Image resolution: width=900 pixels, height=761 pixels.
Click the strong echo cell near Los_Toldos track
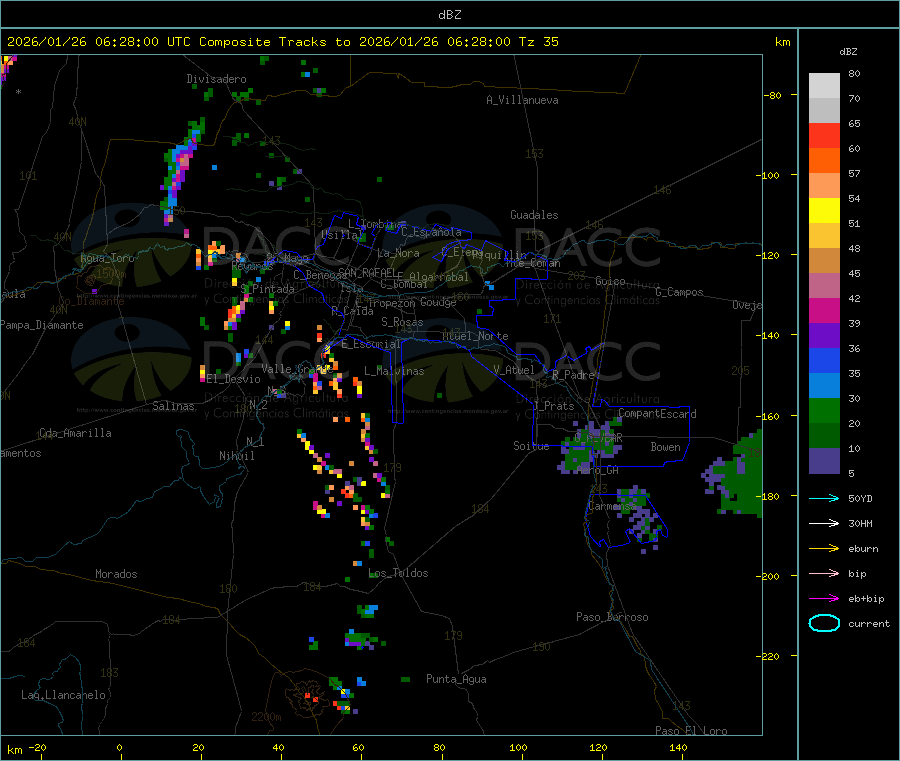pos(348,491)
